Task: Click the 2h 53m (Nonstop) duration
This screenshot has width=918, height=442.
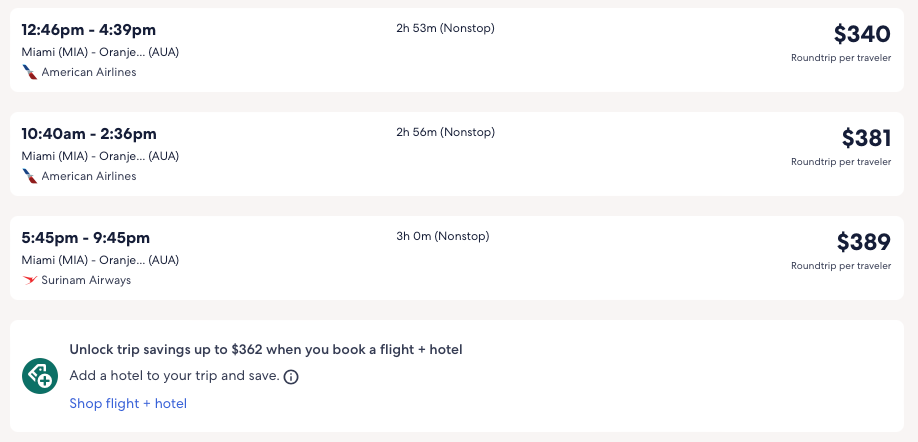Action: click(x=445, y=28)
